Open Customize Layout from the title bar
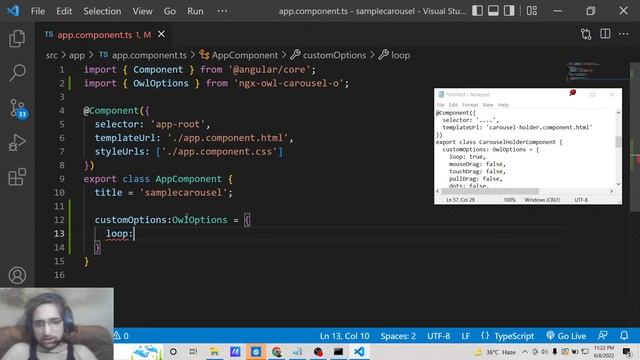The width and height of the screenshot is (640, 360). pyautogui.click(x=532, y=11)
